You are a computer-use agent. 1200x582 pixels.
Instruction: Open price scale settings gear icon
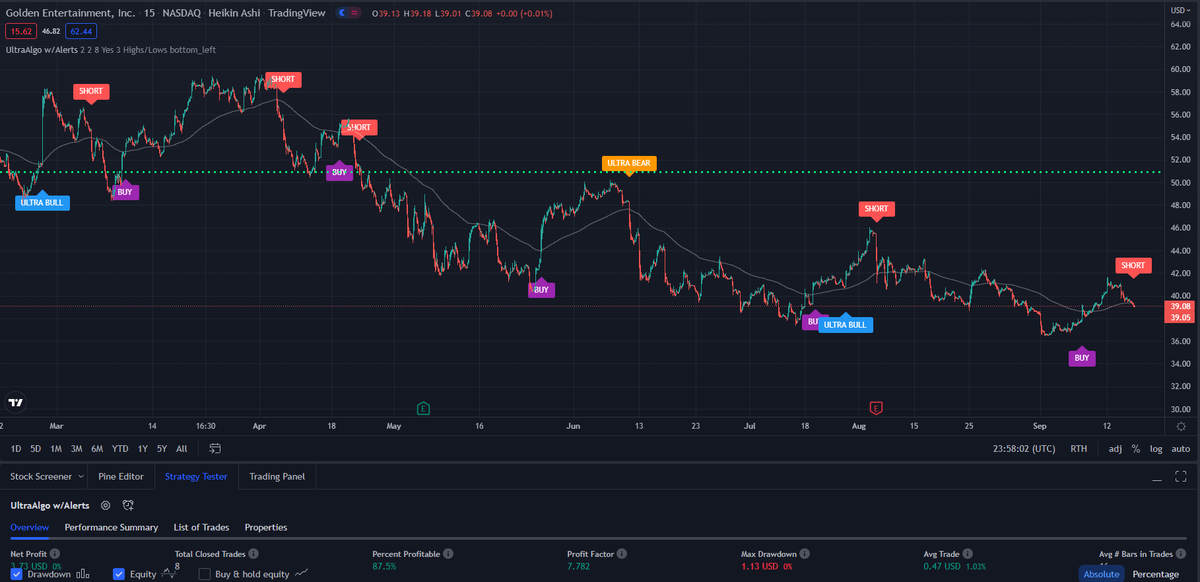coord(1181,427)
